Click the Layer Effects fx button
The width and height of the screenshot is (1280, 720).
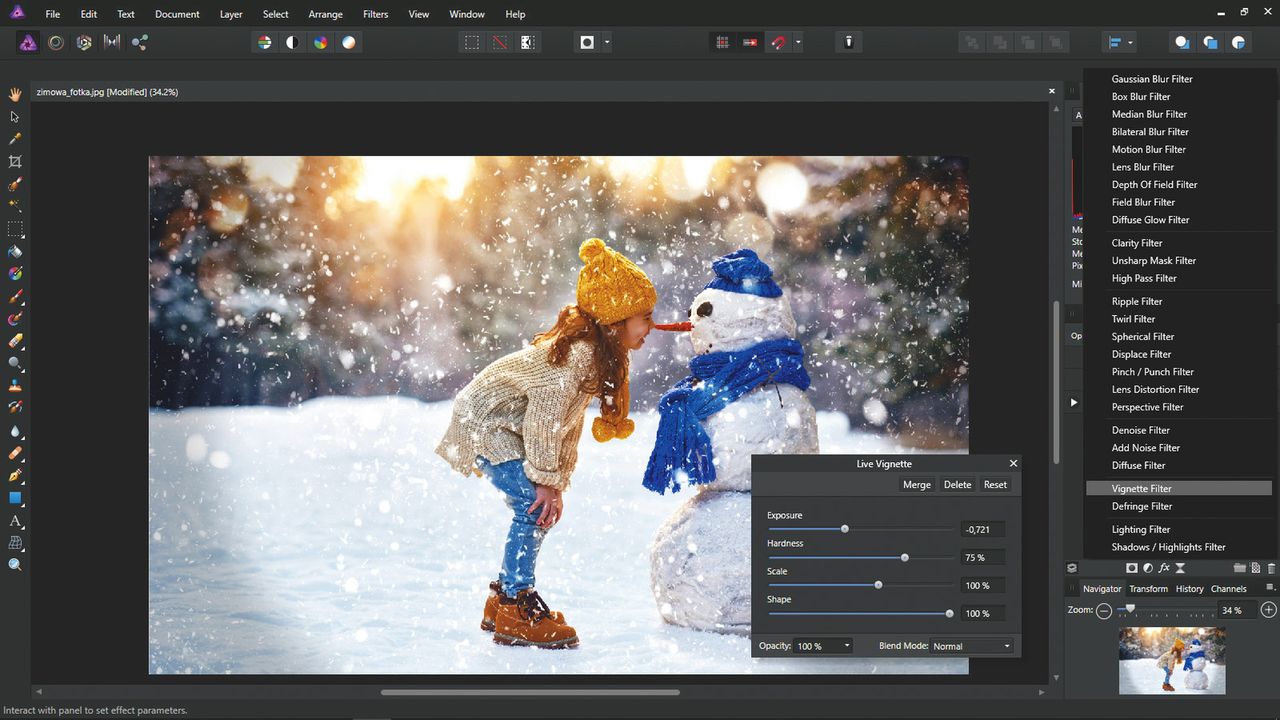click(x=1164, y=568)
